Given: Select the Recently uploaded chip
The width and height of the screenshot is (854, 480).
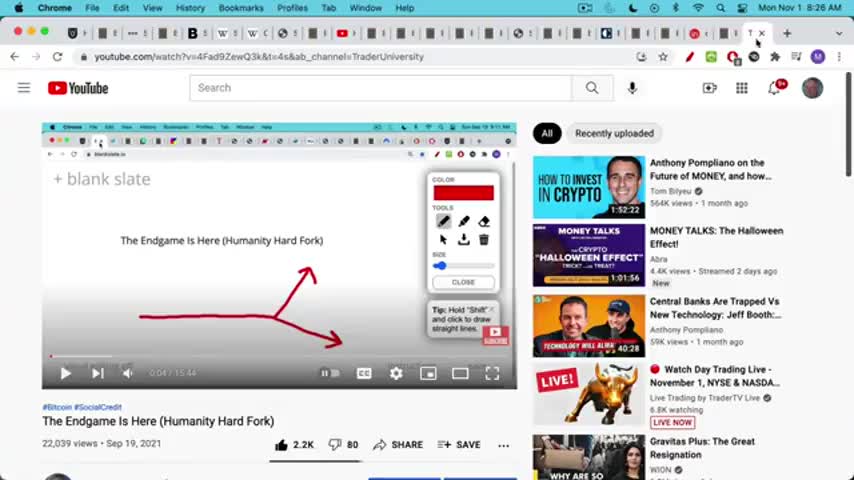Looking at the screenshot, I should point(614,133).
